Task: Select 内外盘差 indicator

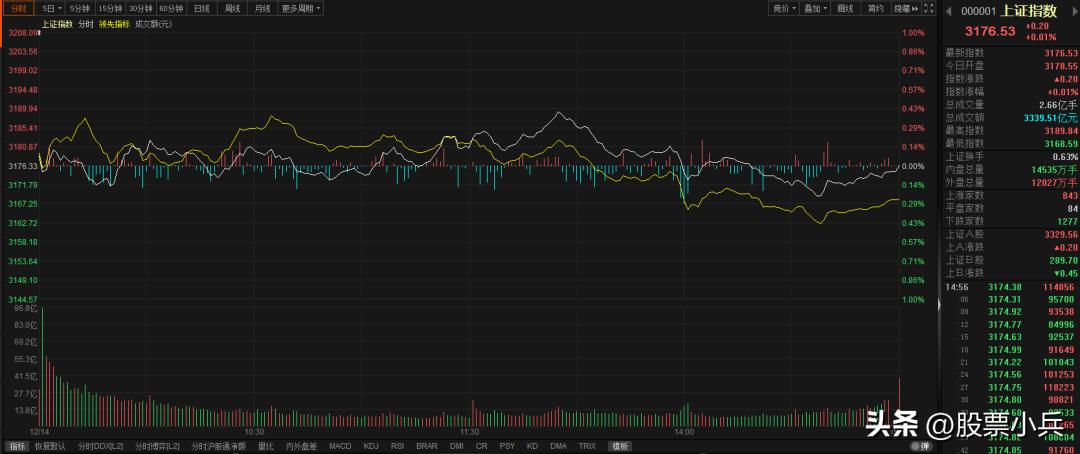Action: click(301, 446)
